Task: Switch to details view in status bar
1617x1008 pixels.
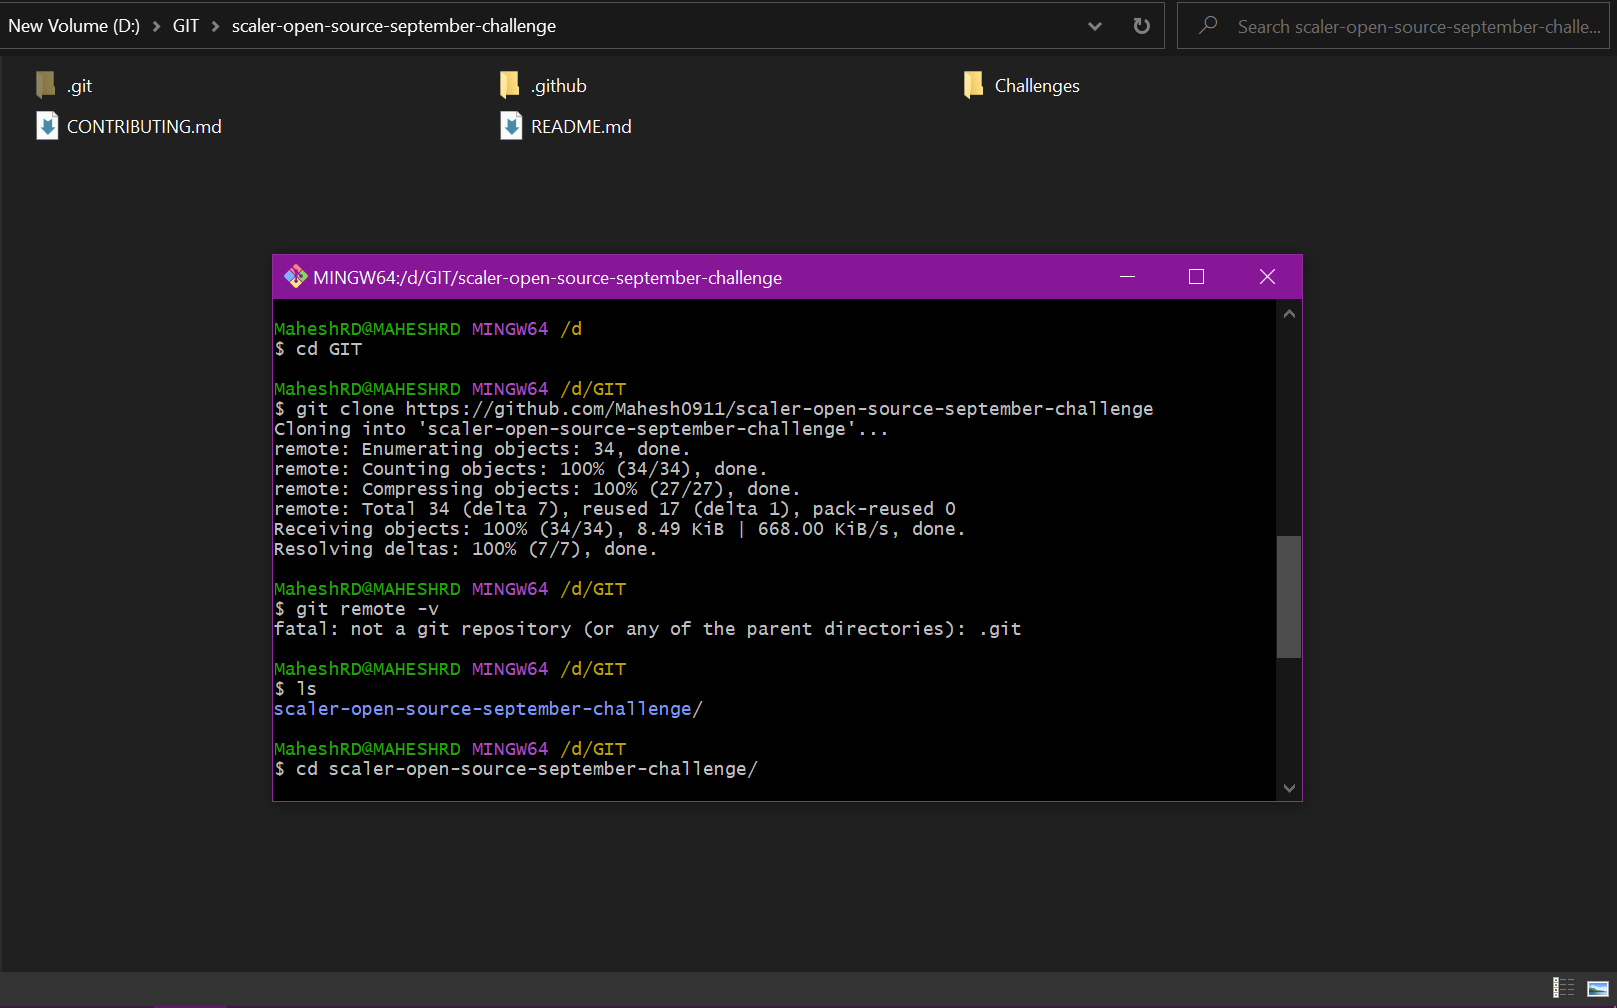Action: [1563, 988]
